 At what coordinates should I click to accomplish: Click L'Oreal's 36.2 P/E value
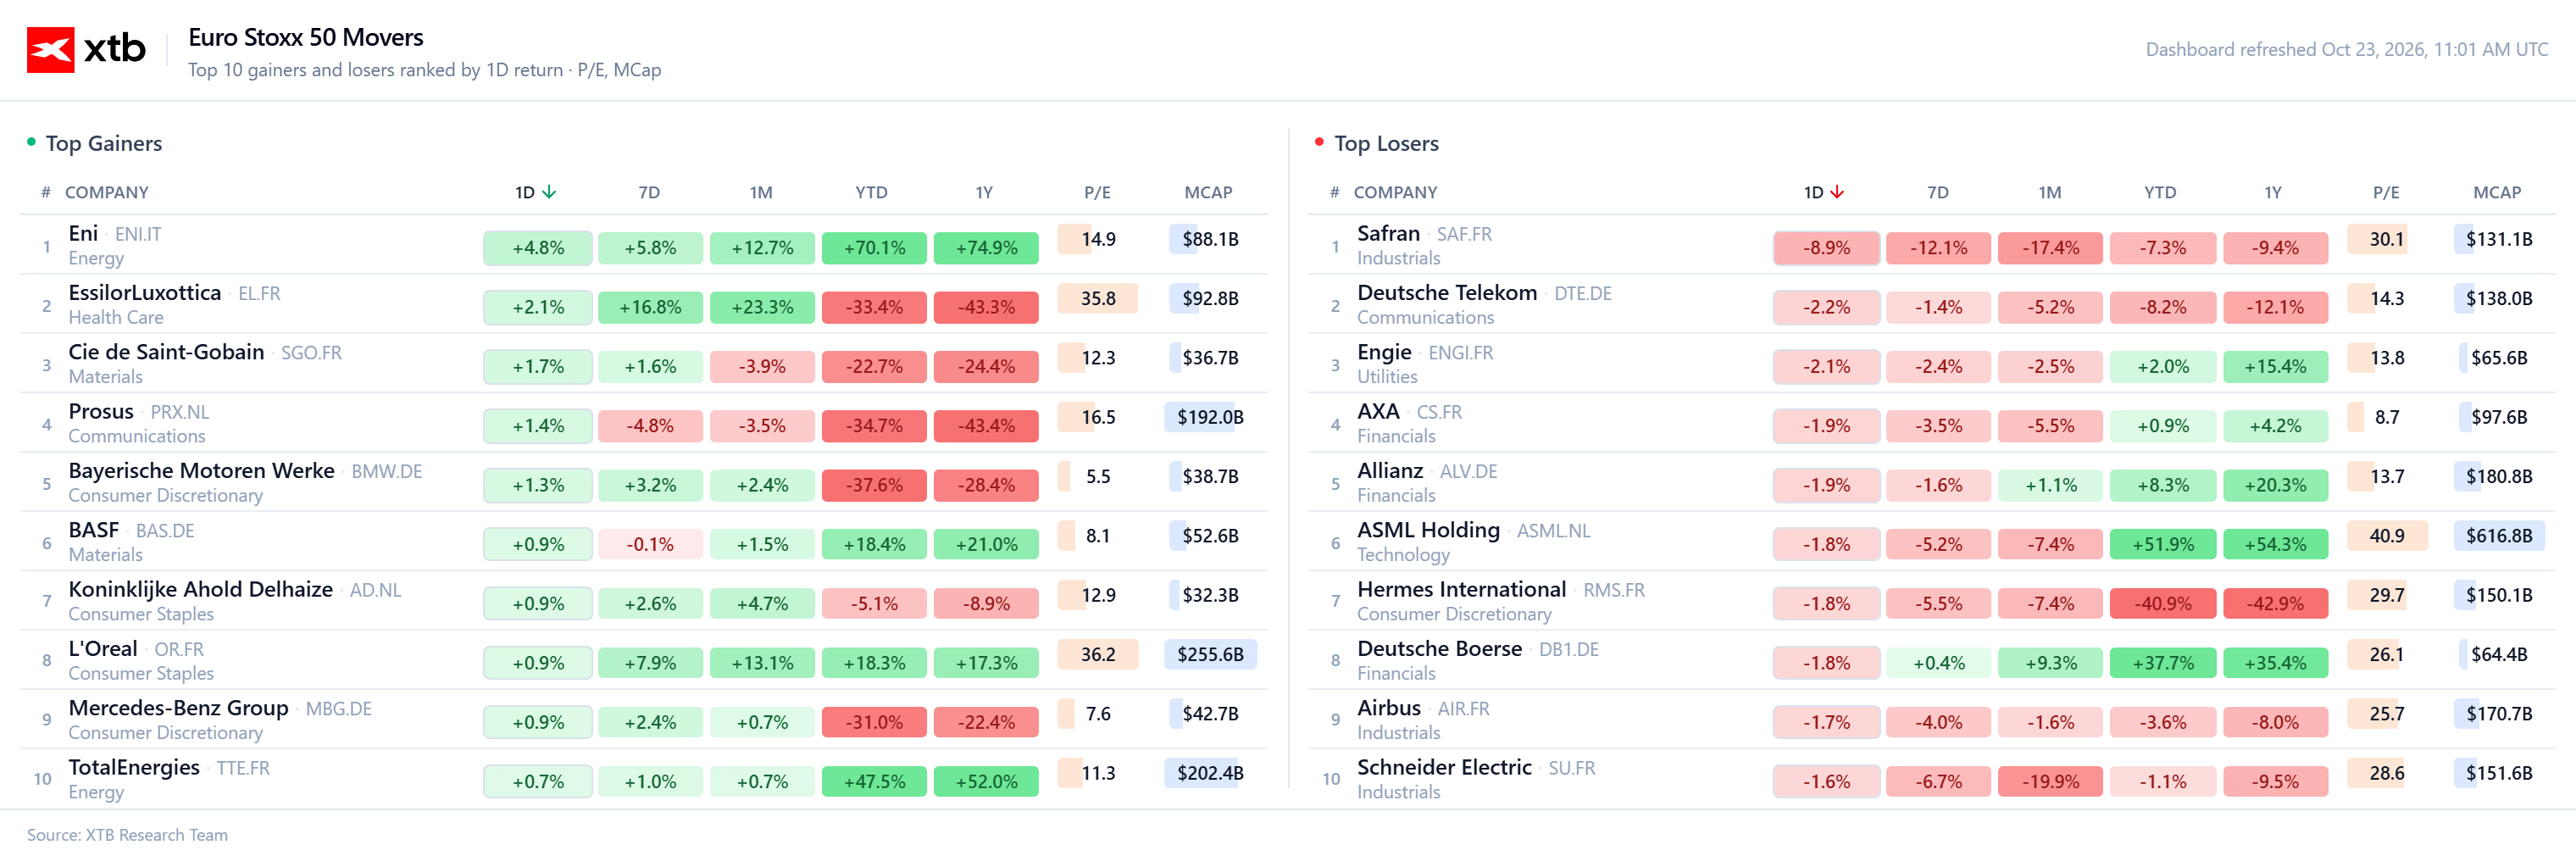click(x=1097, y=654)
